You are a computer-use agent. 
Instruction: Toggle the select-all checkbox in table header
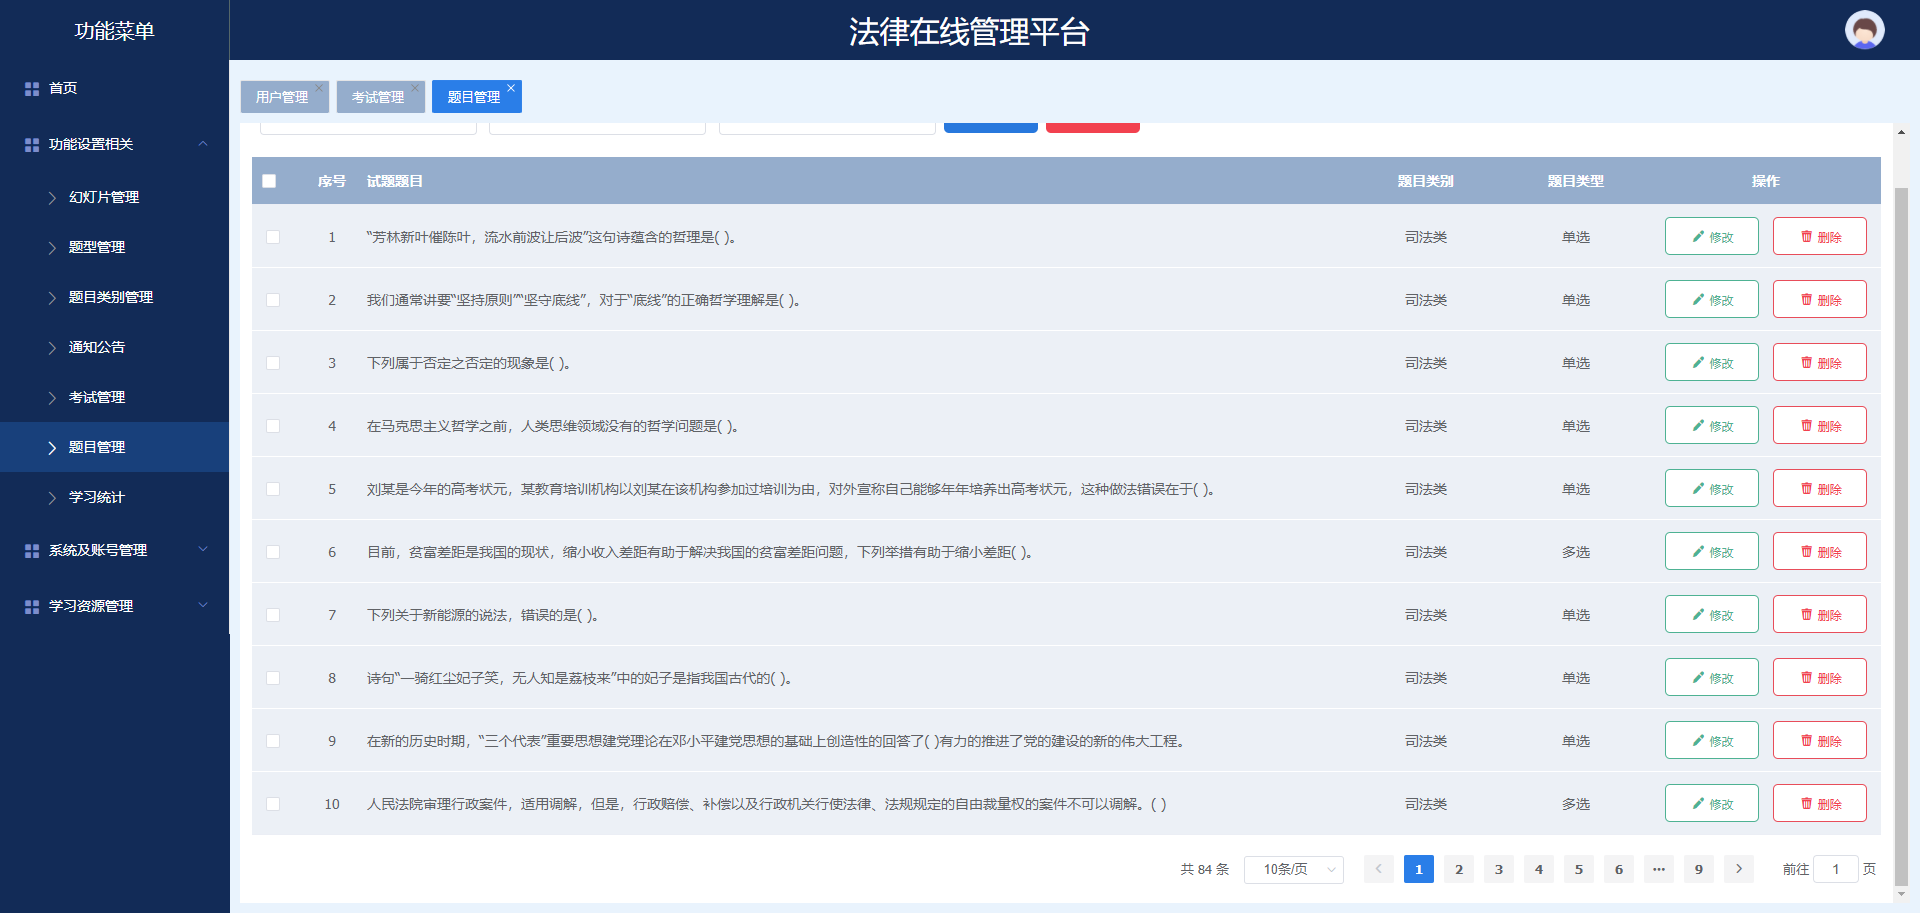click(269, 181)
